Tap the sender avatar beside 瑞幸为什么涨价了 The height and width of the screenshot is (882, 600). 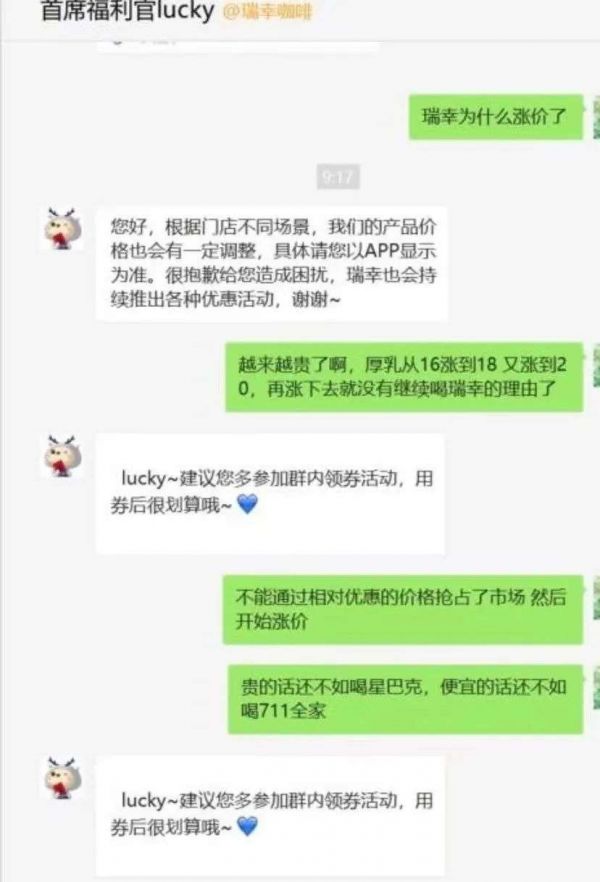596,117
